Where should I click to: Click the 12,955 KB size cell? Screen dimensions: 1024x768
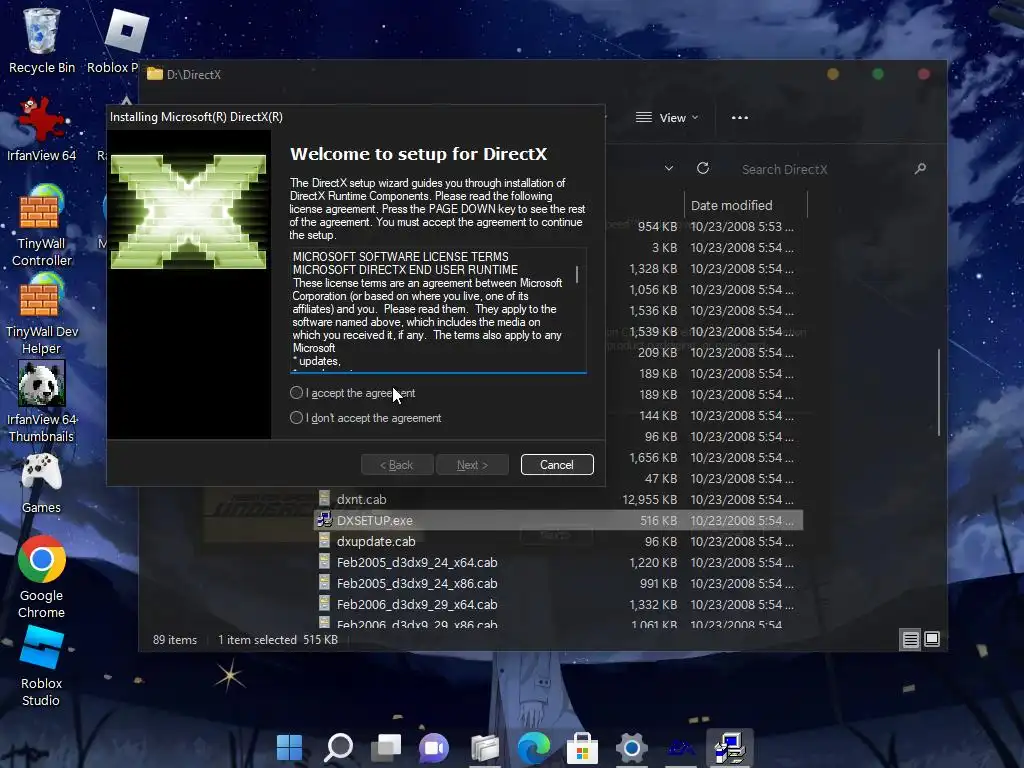pos(650,500)
